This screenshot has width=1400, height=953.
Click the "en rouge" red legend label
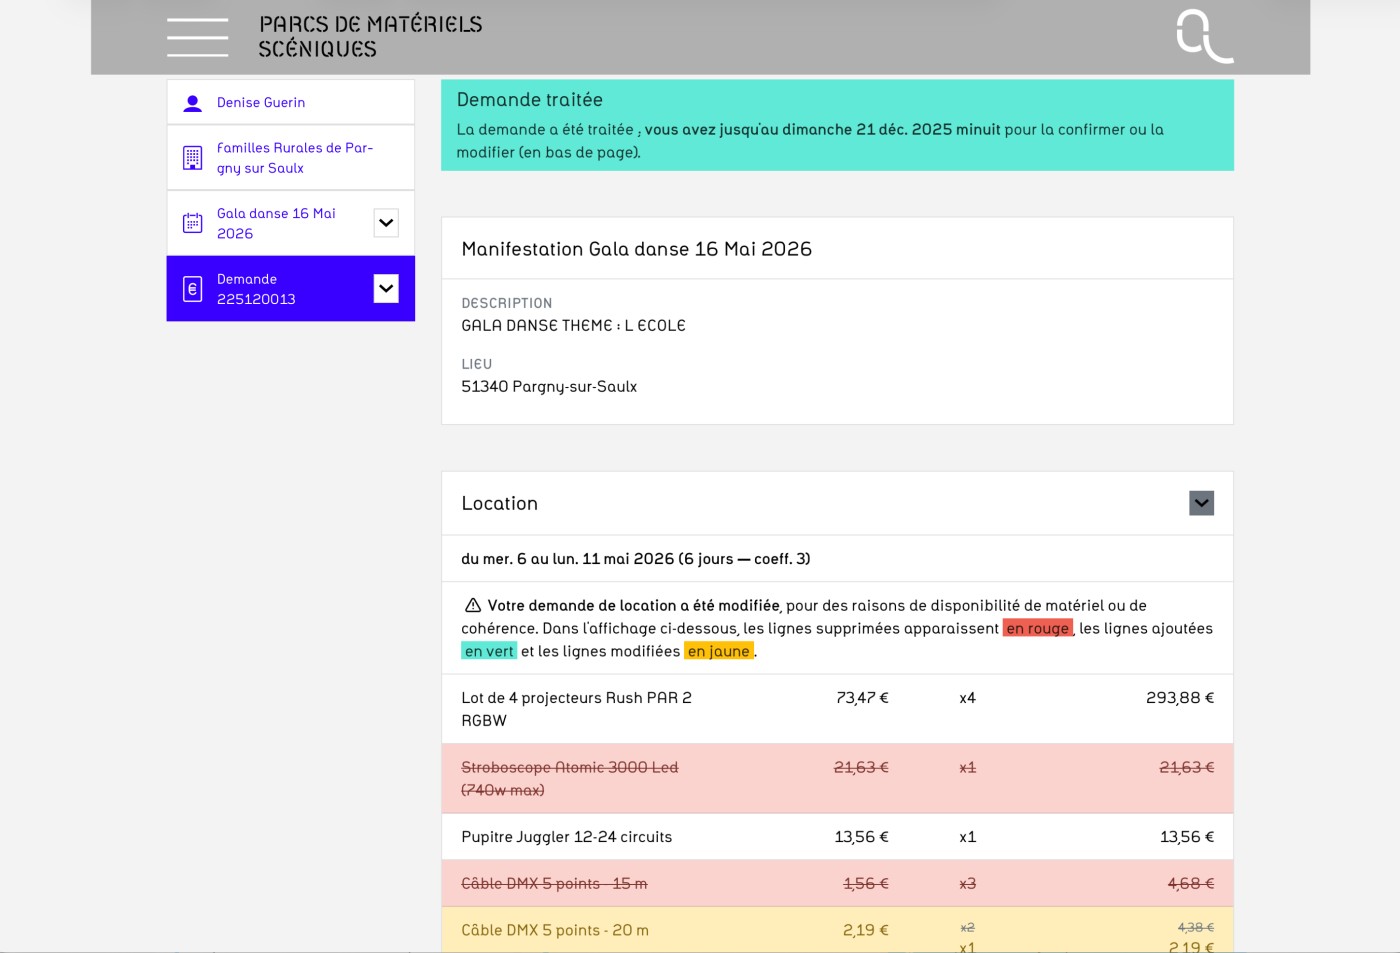click(x=1037, y=628)
